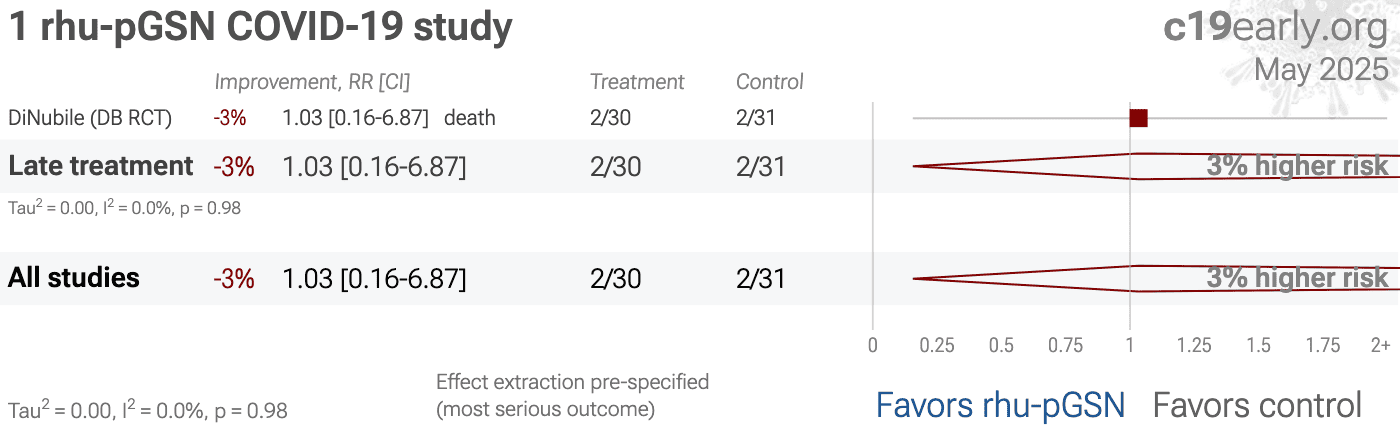Click the Late treatment row label
This screenshot has width=1400, height=429.
tap(100, 166)
